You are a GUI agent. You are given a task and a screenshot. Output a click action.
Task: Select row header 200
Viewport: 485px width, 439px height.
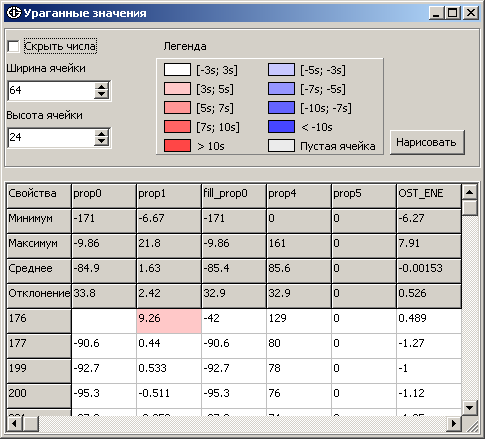tap(39, 396)
